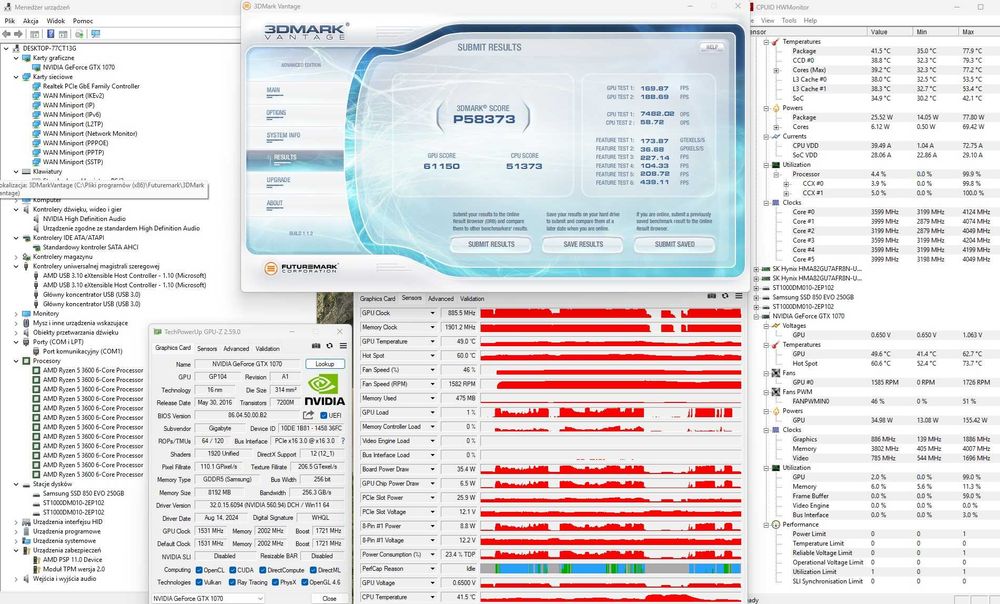The image size is (1000, 604).
Task: Click the GPU Temperature sensor graph
Action: [610, 341]
